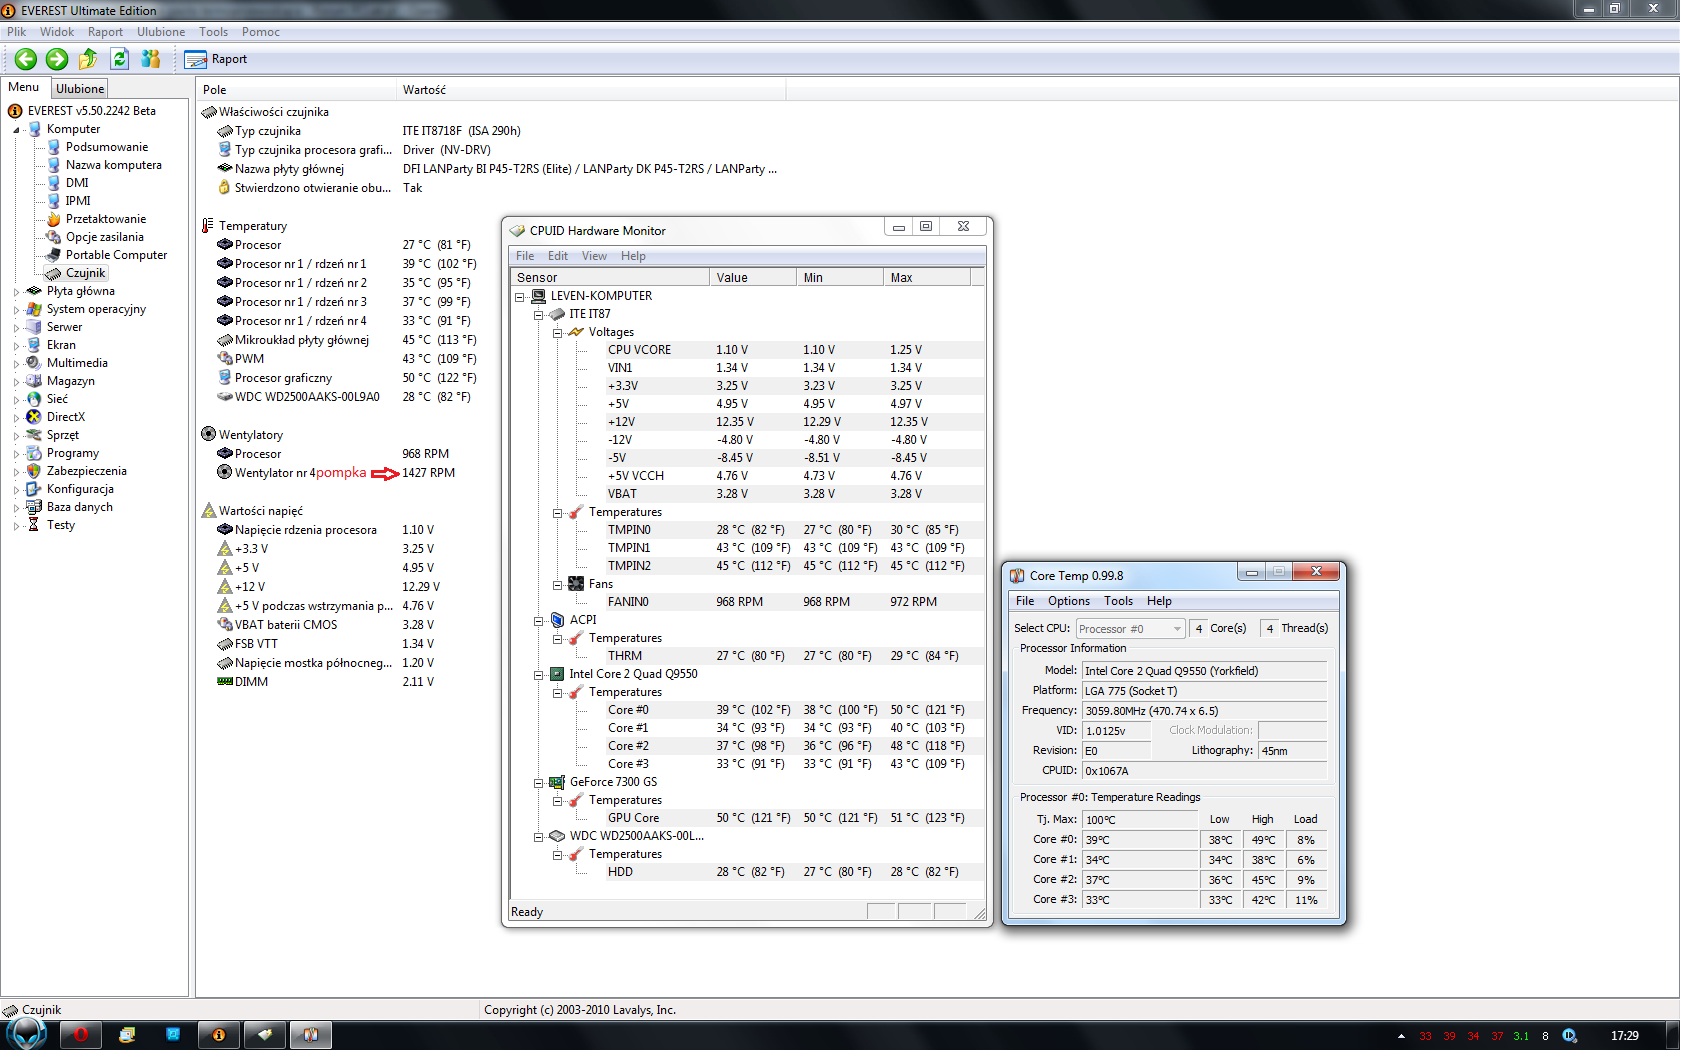Screen dimensions: 1696x1062
Task: Open the Widok menu in EVEREST
Action: click(57, 32)
